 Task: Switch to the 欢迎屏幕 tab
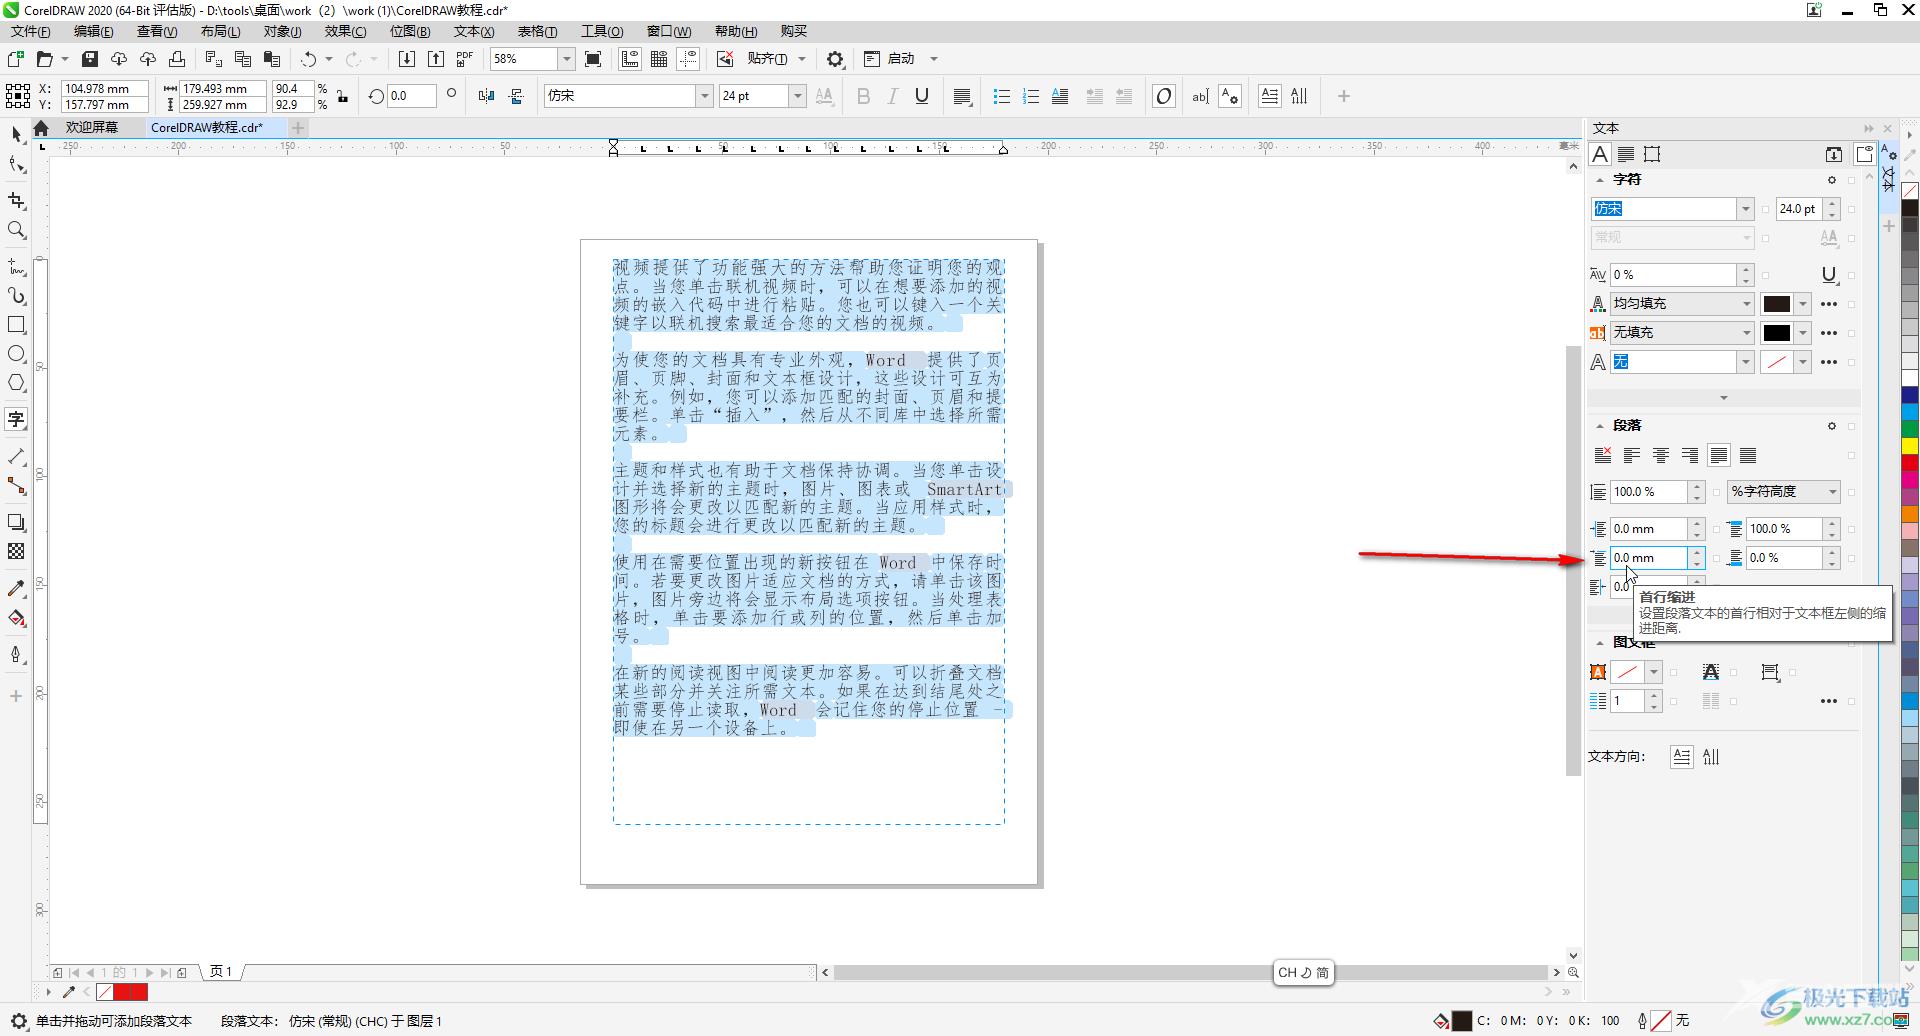click(91, 128)
